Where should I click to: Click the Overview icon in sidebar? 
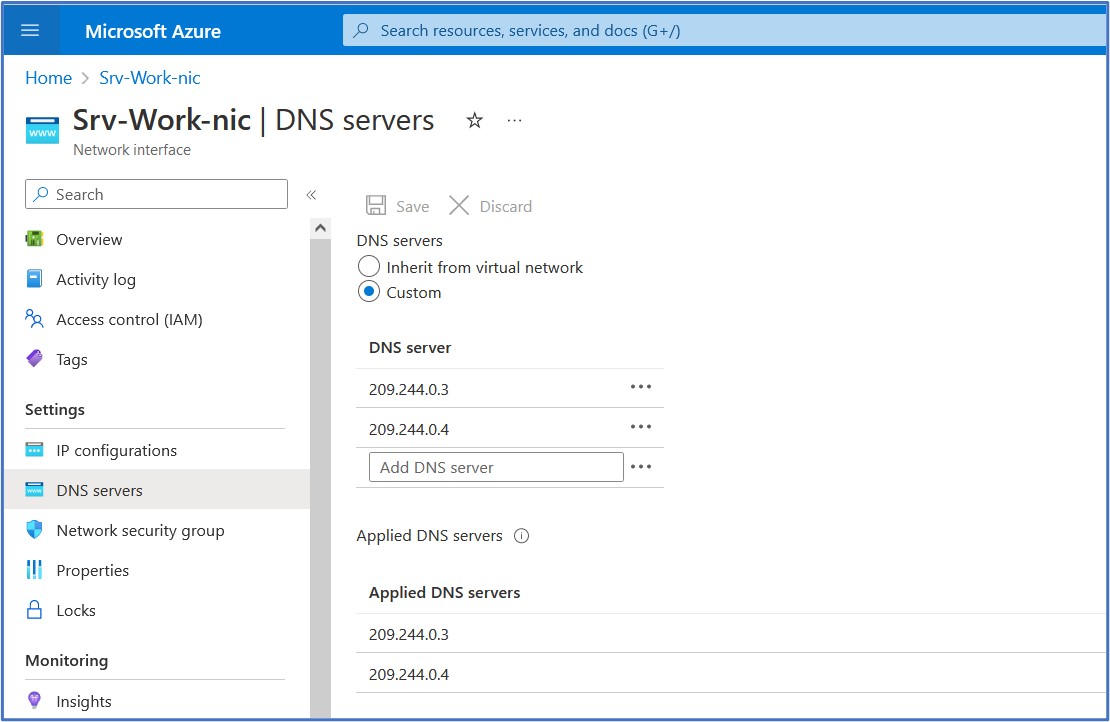[x=35, y=240]
